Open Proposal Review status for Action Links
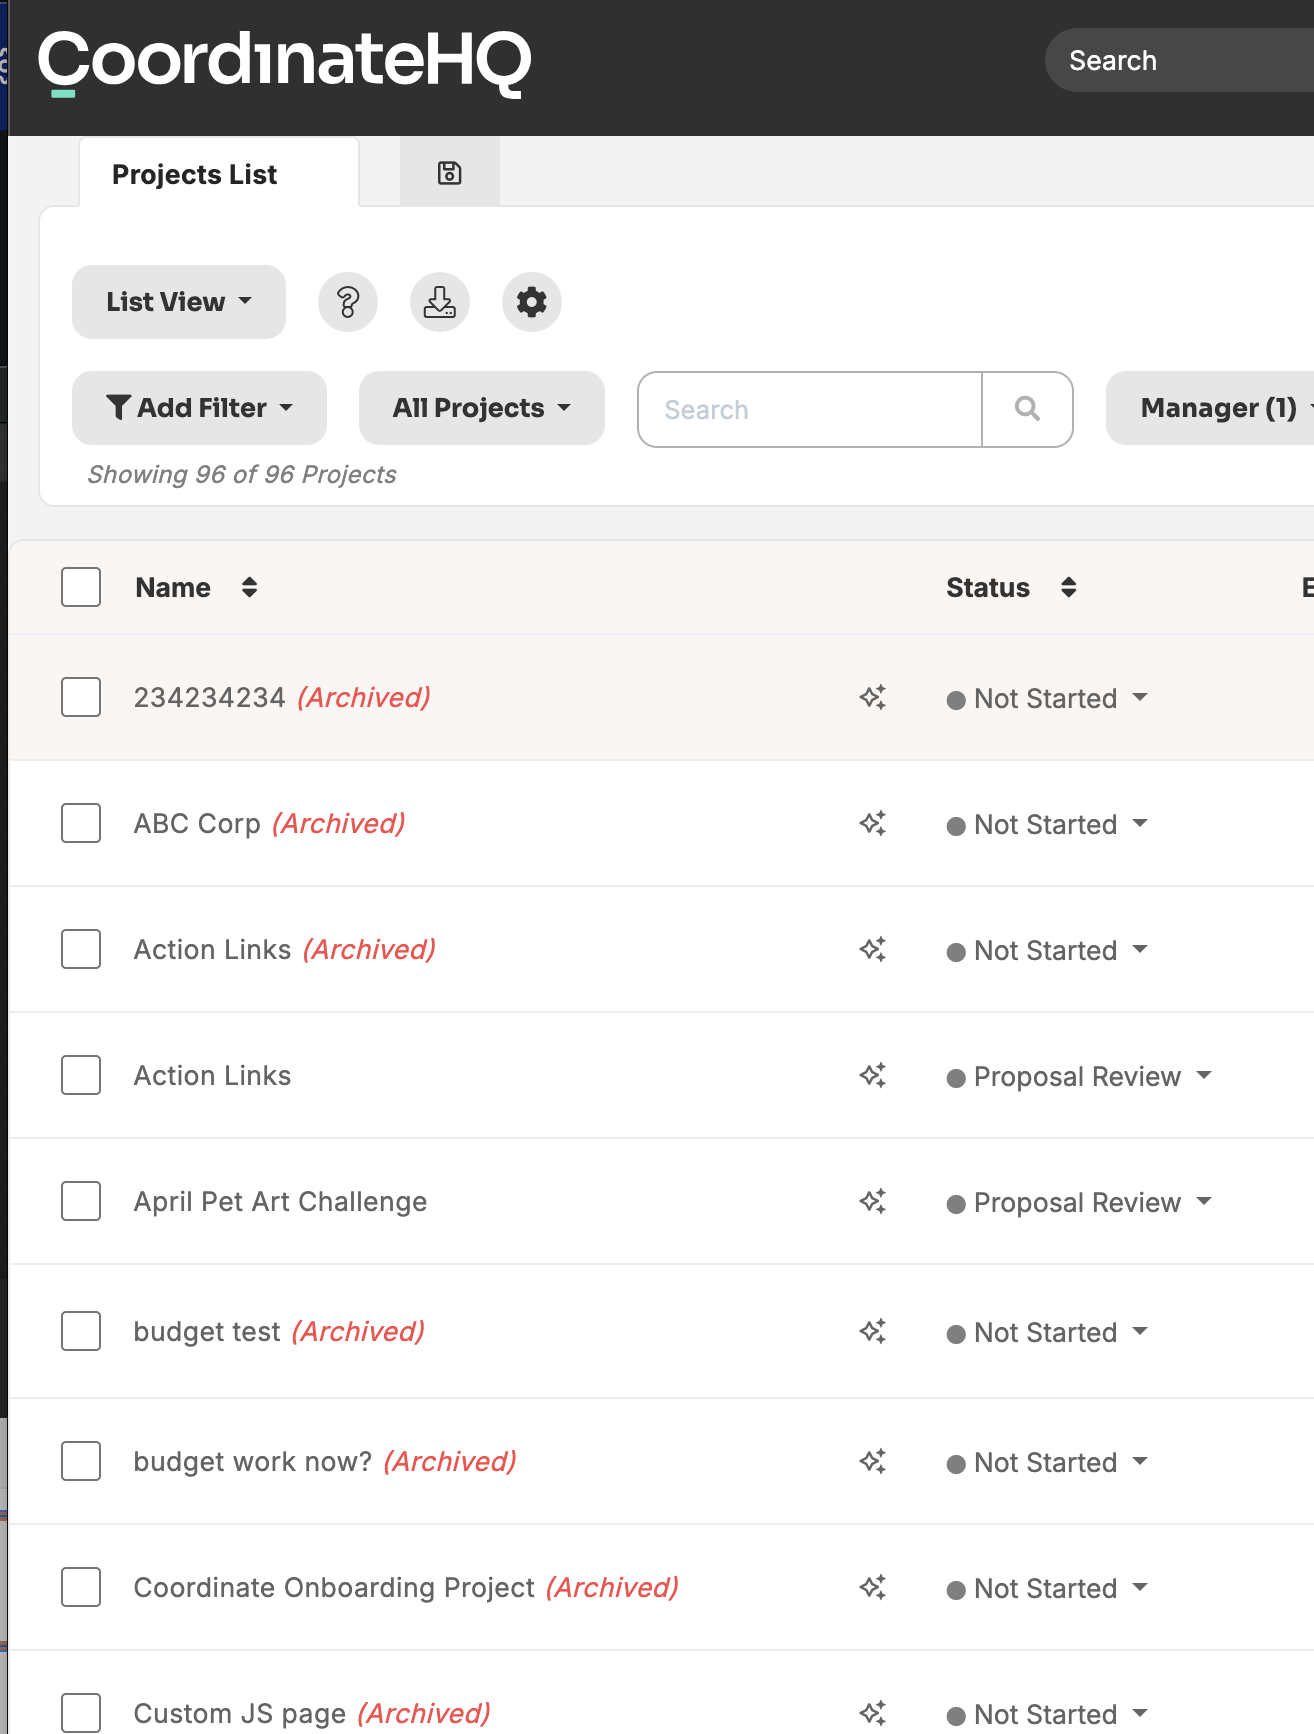Screen dimensions: 1314x1734 1079,1076
